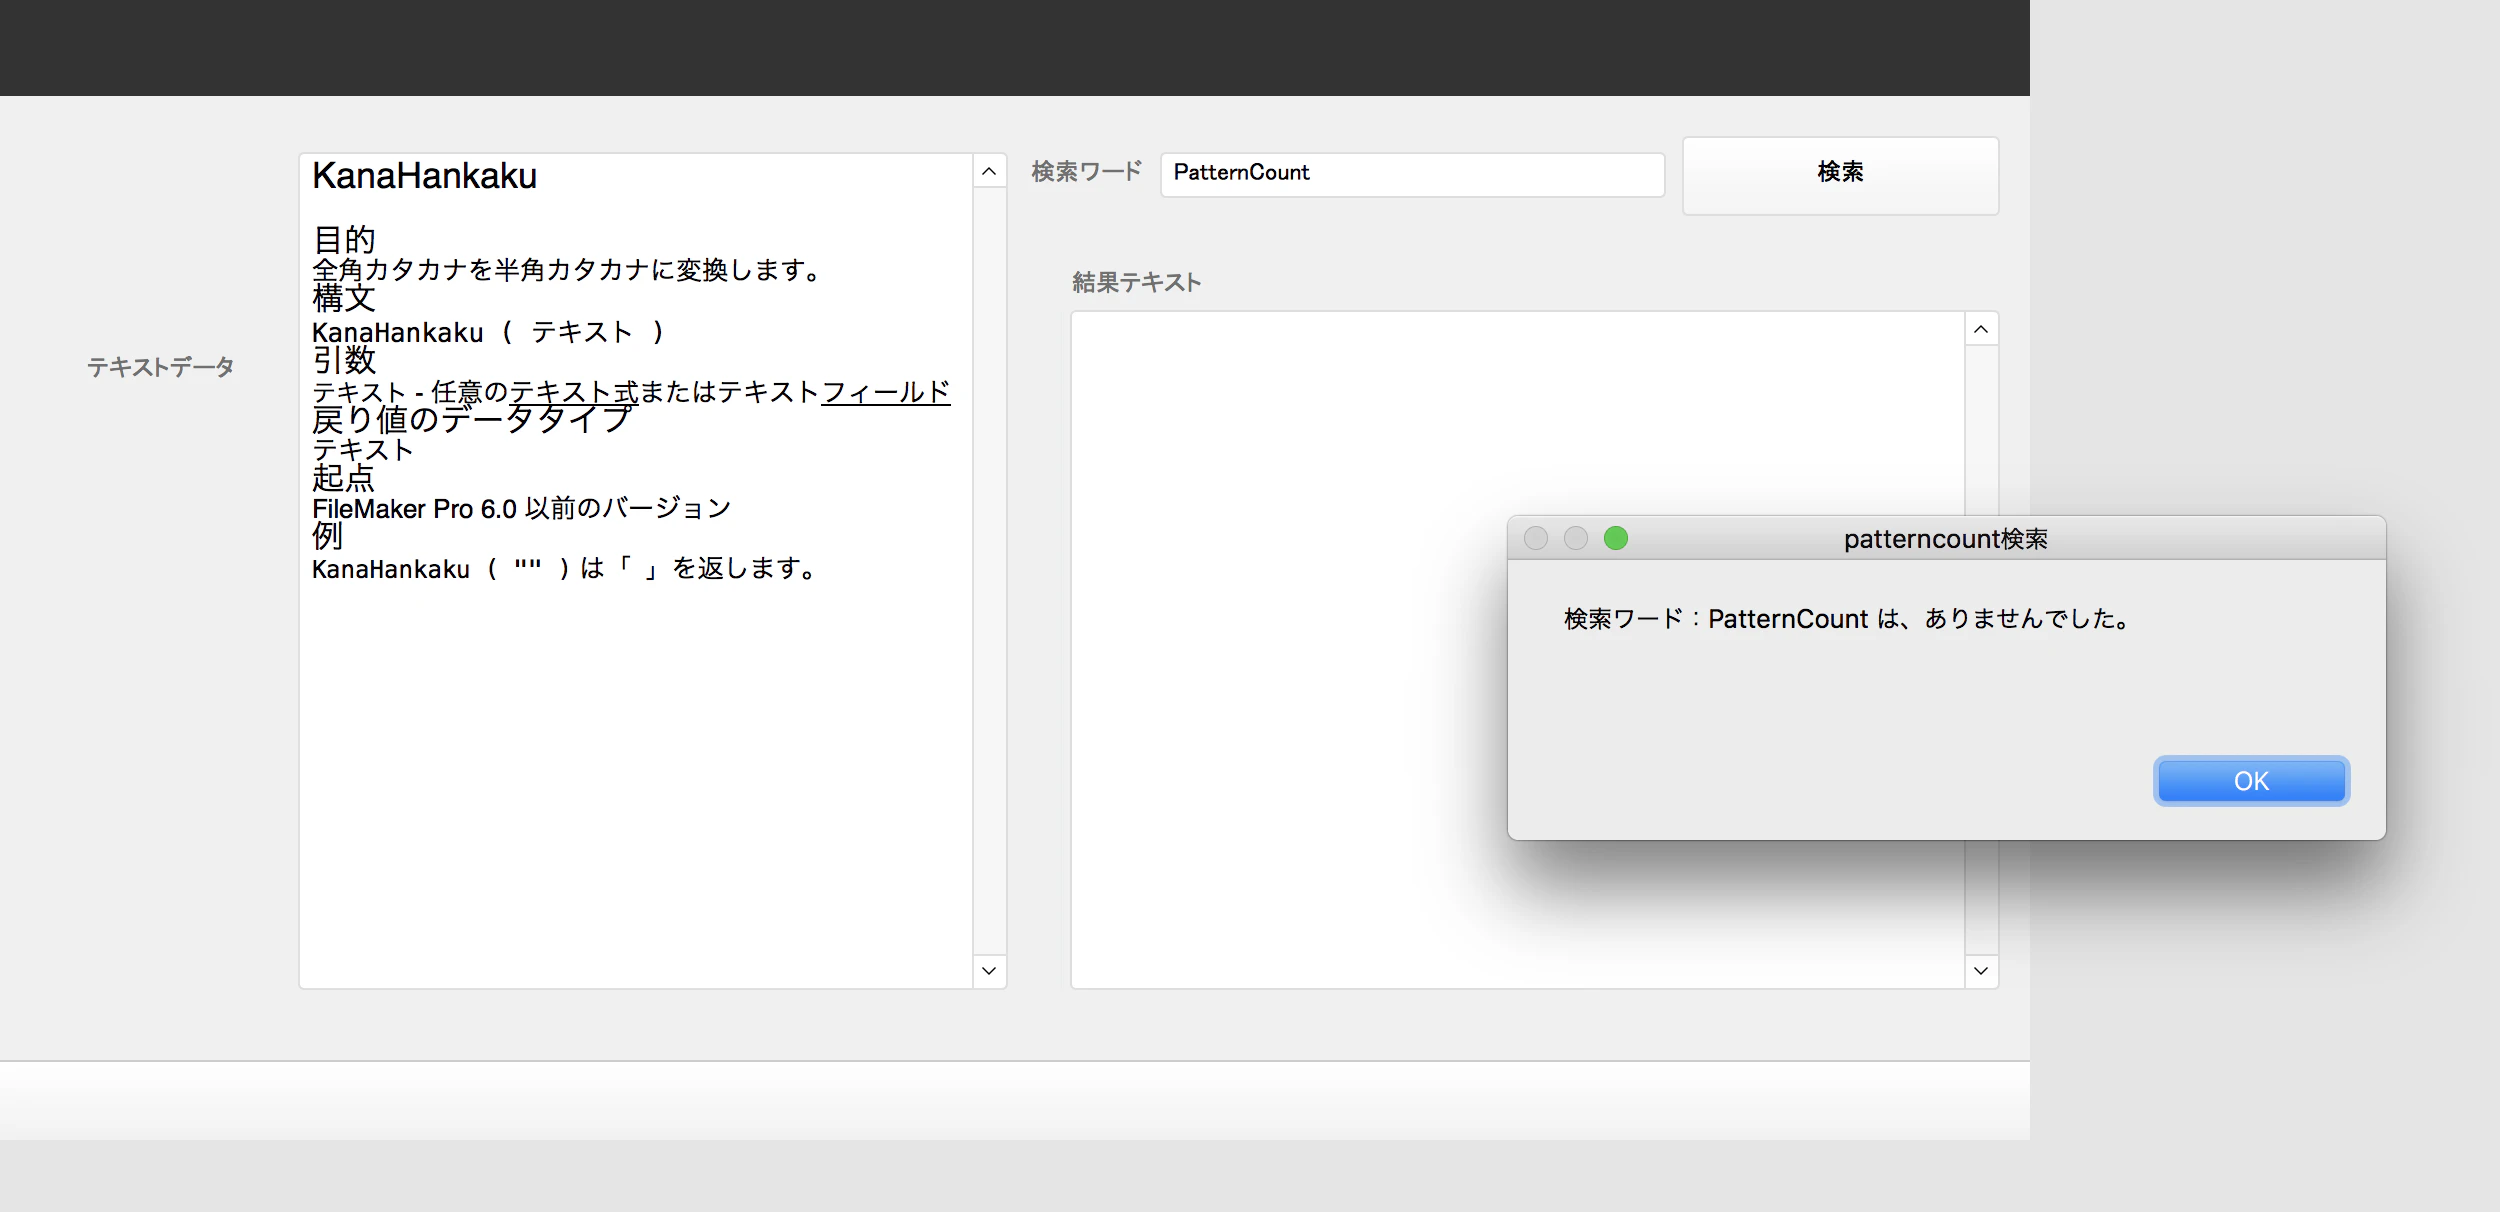The height and width of the screenshot is (1212, 2500).
Task: Click the line 全角カタカナを半角カタカナに変換します。
Action: tap(567, 270)
